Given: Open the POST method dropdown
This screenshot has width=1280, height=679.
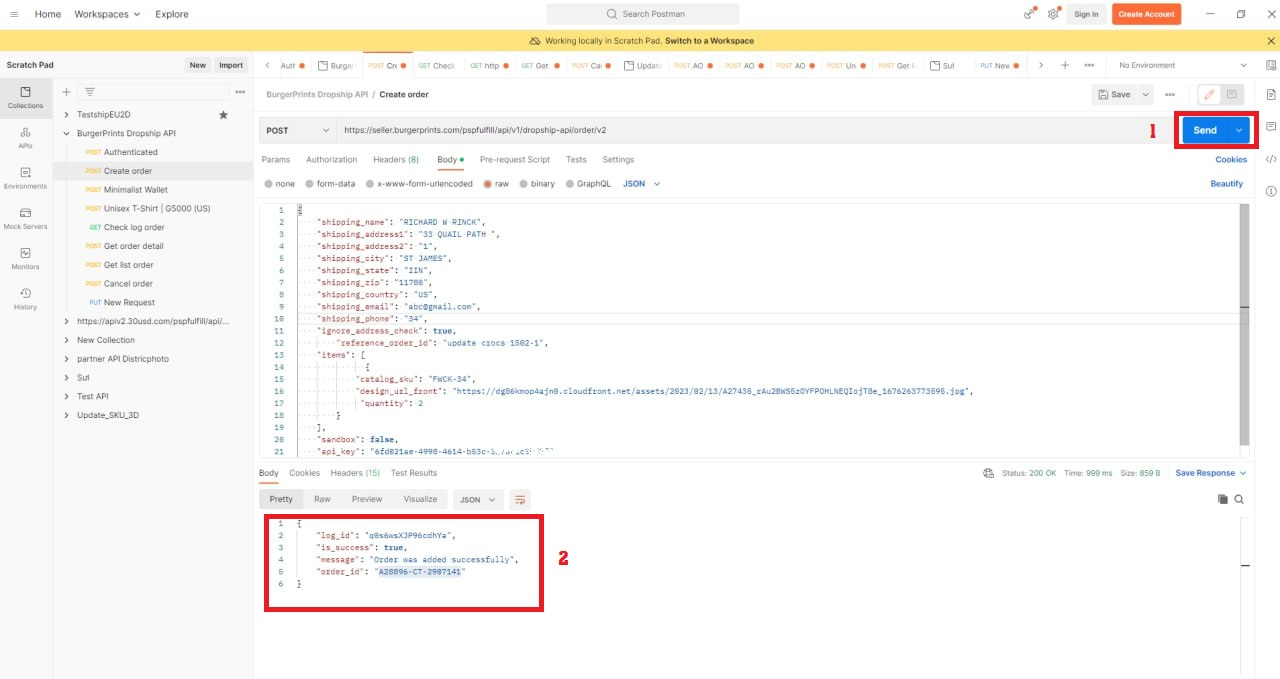Looking at the screenshot, I should 298,130.
